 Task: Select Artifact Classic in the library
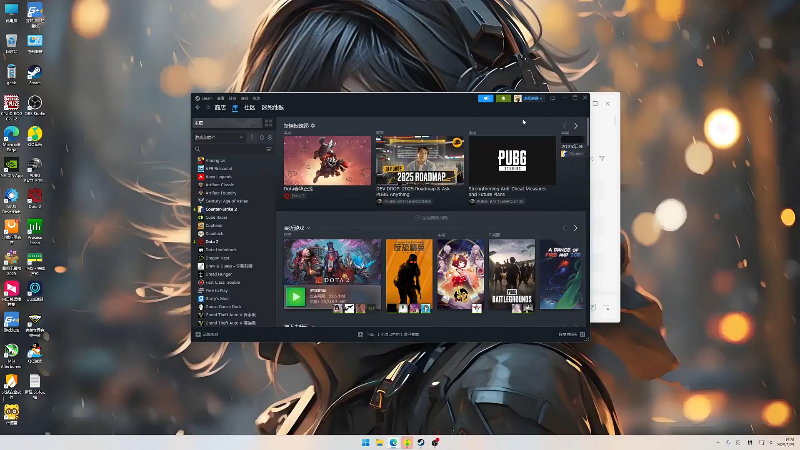220,185
